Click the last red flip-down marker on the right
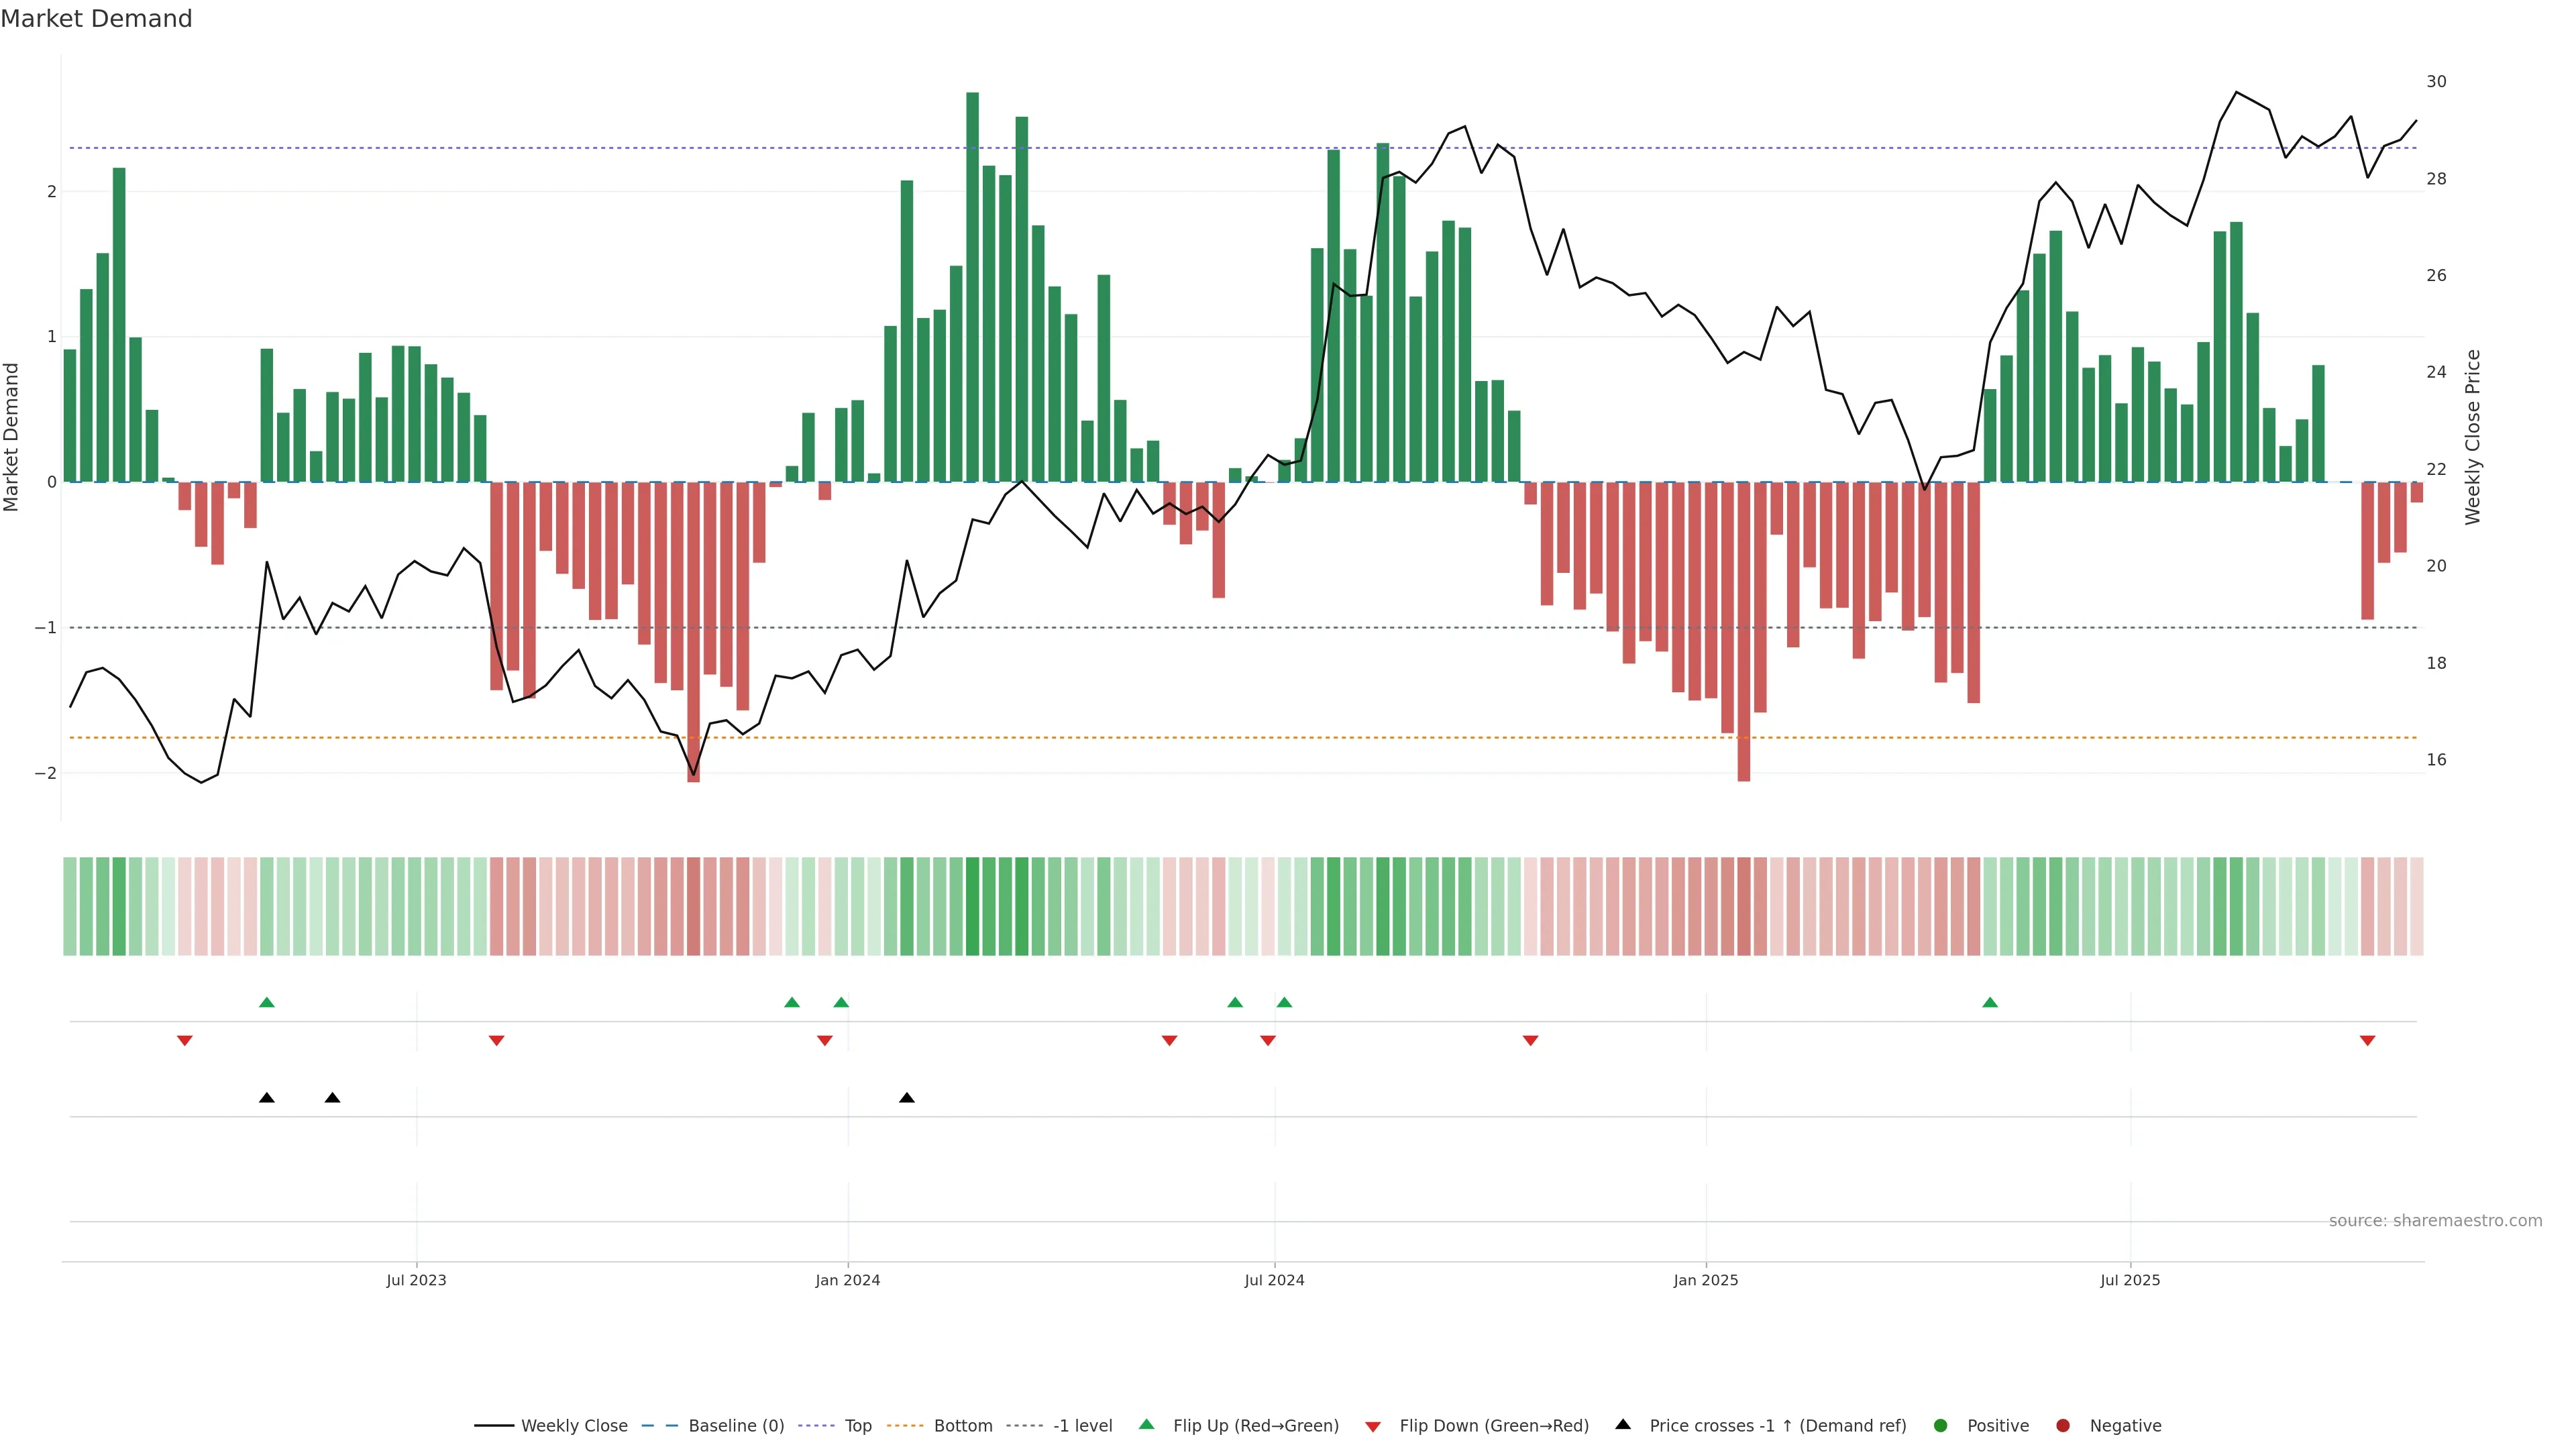The width and height of the screenshot is (2576, 1449). tap(2367, 1041)
